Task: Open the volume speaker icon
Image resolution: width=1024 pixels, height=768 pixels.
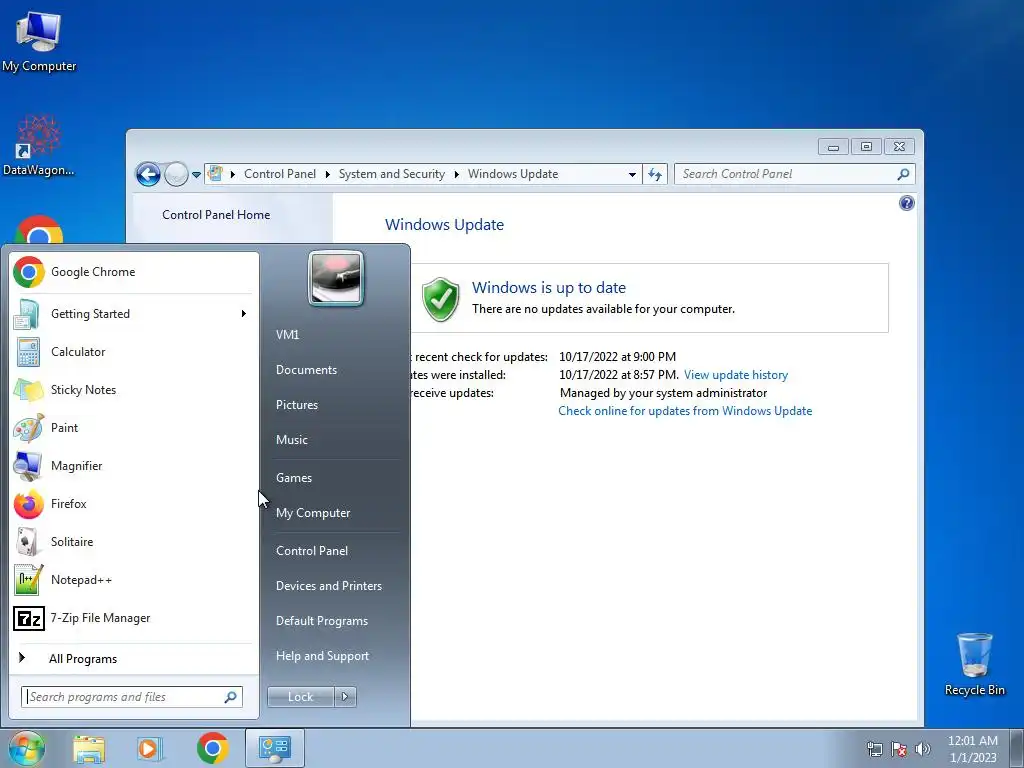Action: click(922, 749)
